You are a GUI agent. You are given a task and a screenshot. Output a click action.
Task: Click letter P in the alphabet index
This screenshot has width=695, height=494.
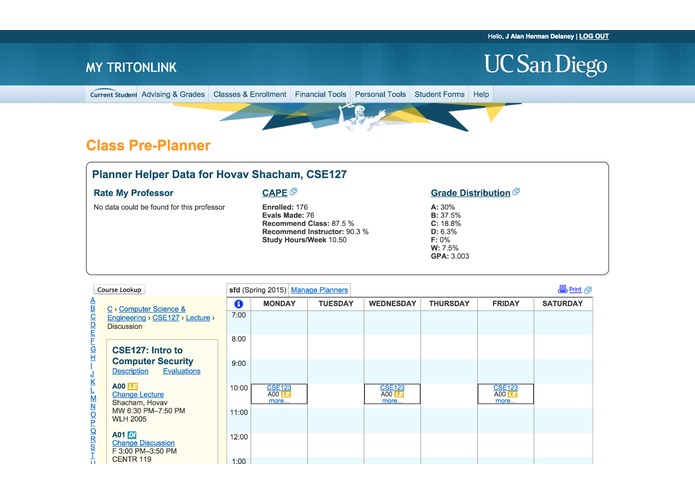click(x=93, y=423)
